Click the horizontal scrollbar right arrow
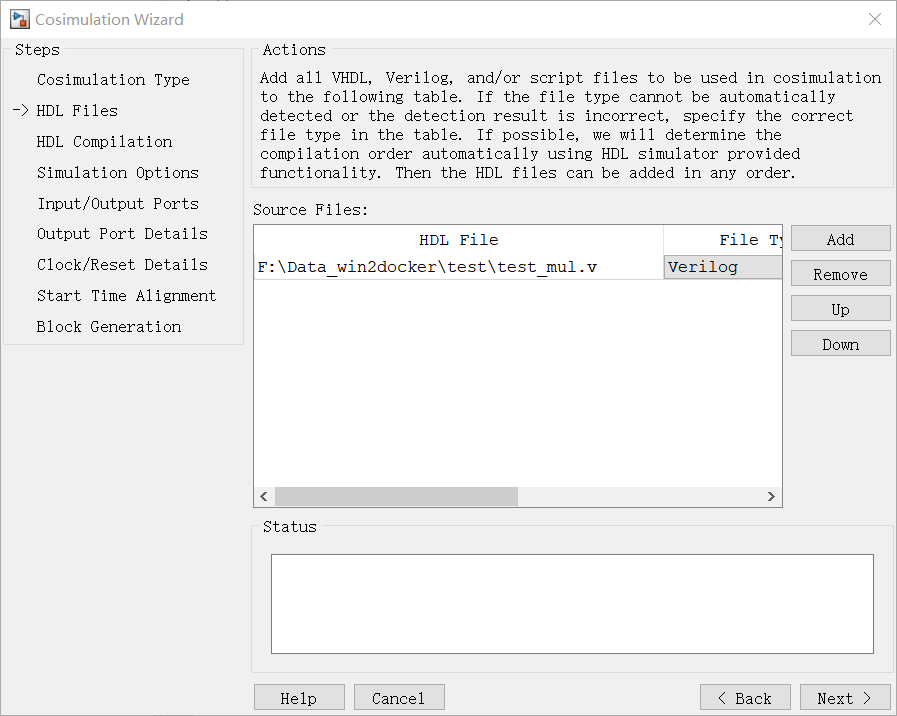Image resolution: width=897 pixels, height=716 pixels. [771, 496]
